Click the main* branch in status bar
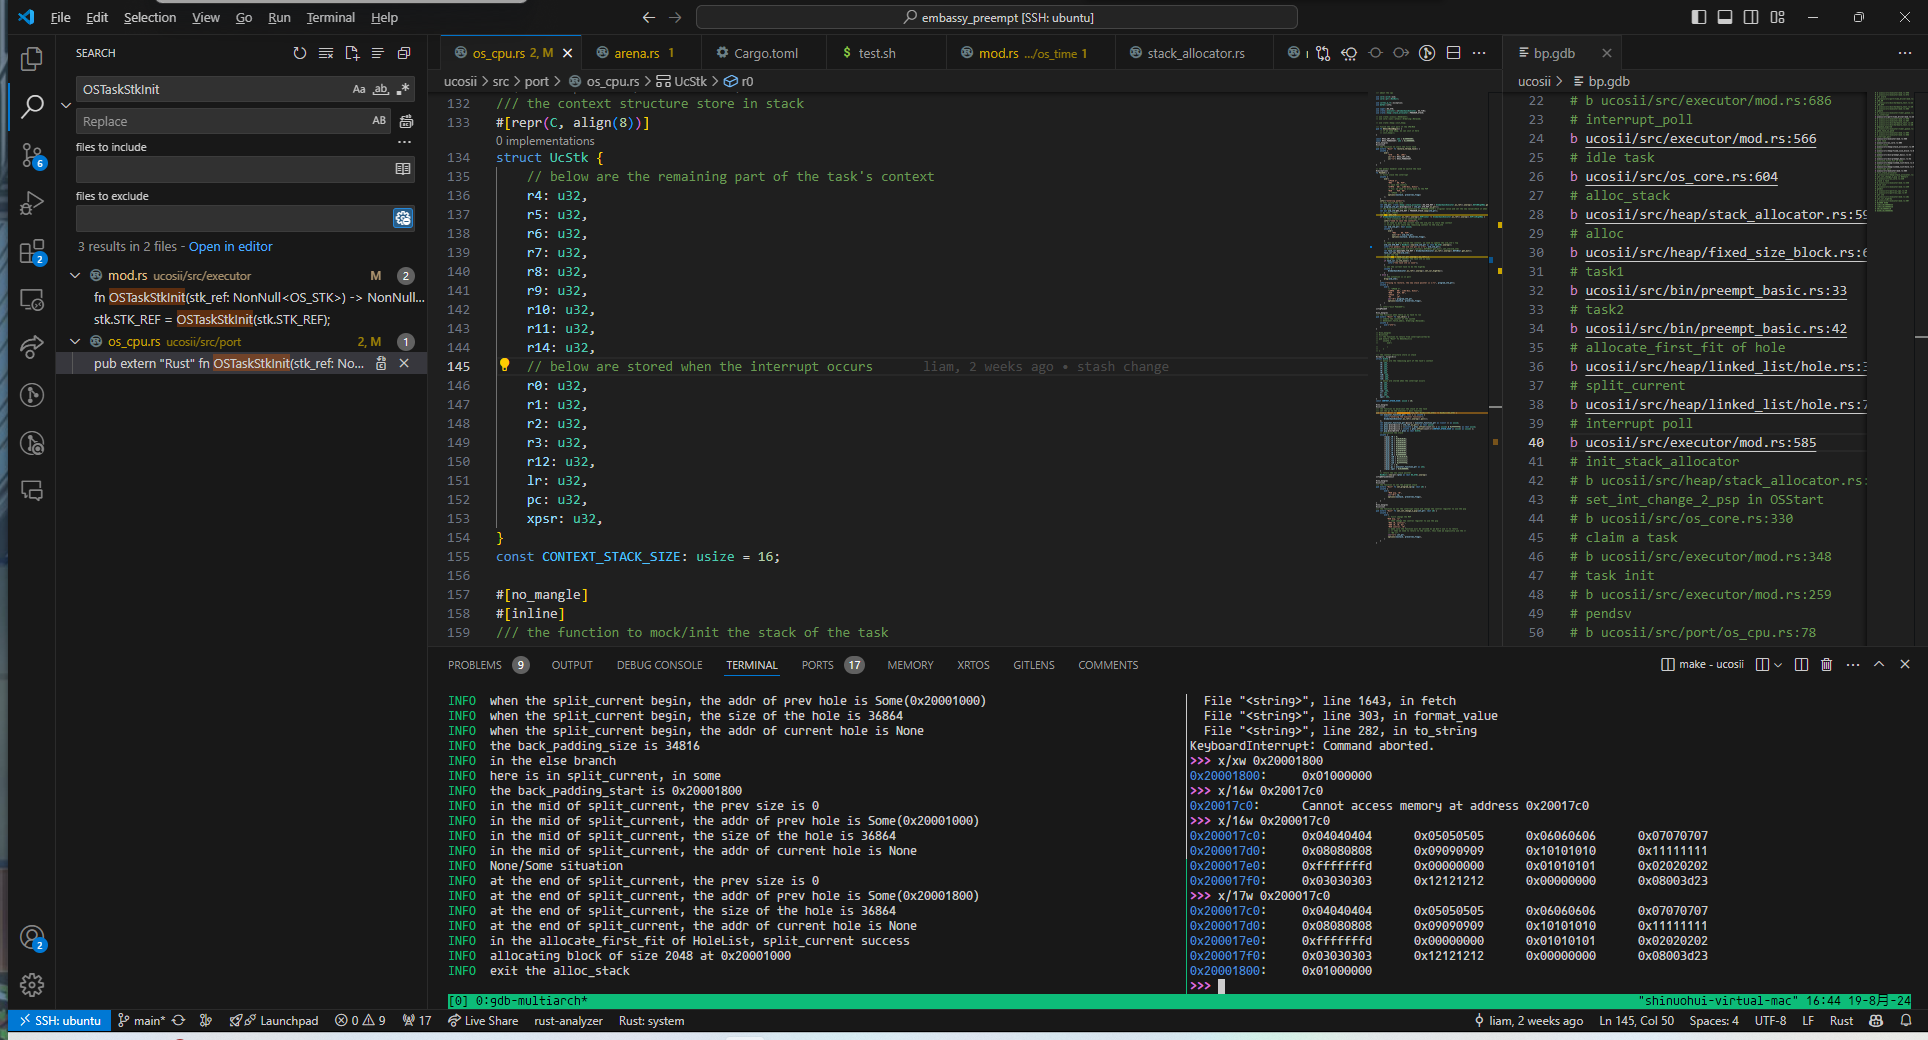The image size is (1928, 1040). (141, 1021)
